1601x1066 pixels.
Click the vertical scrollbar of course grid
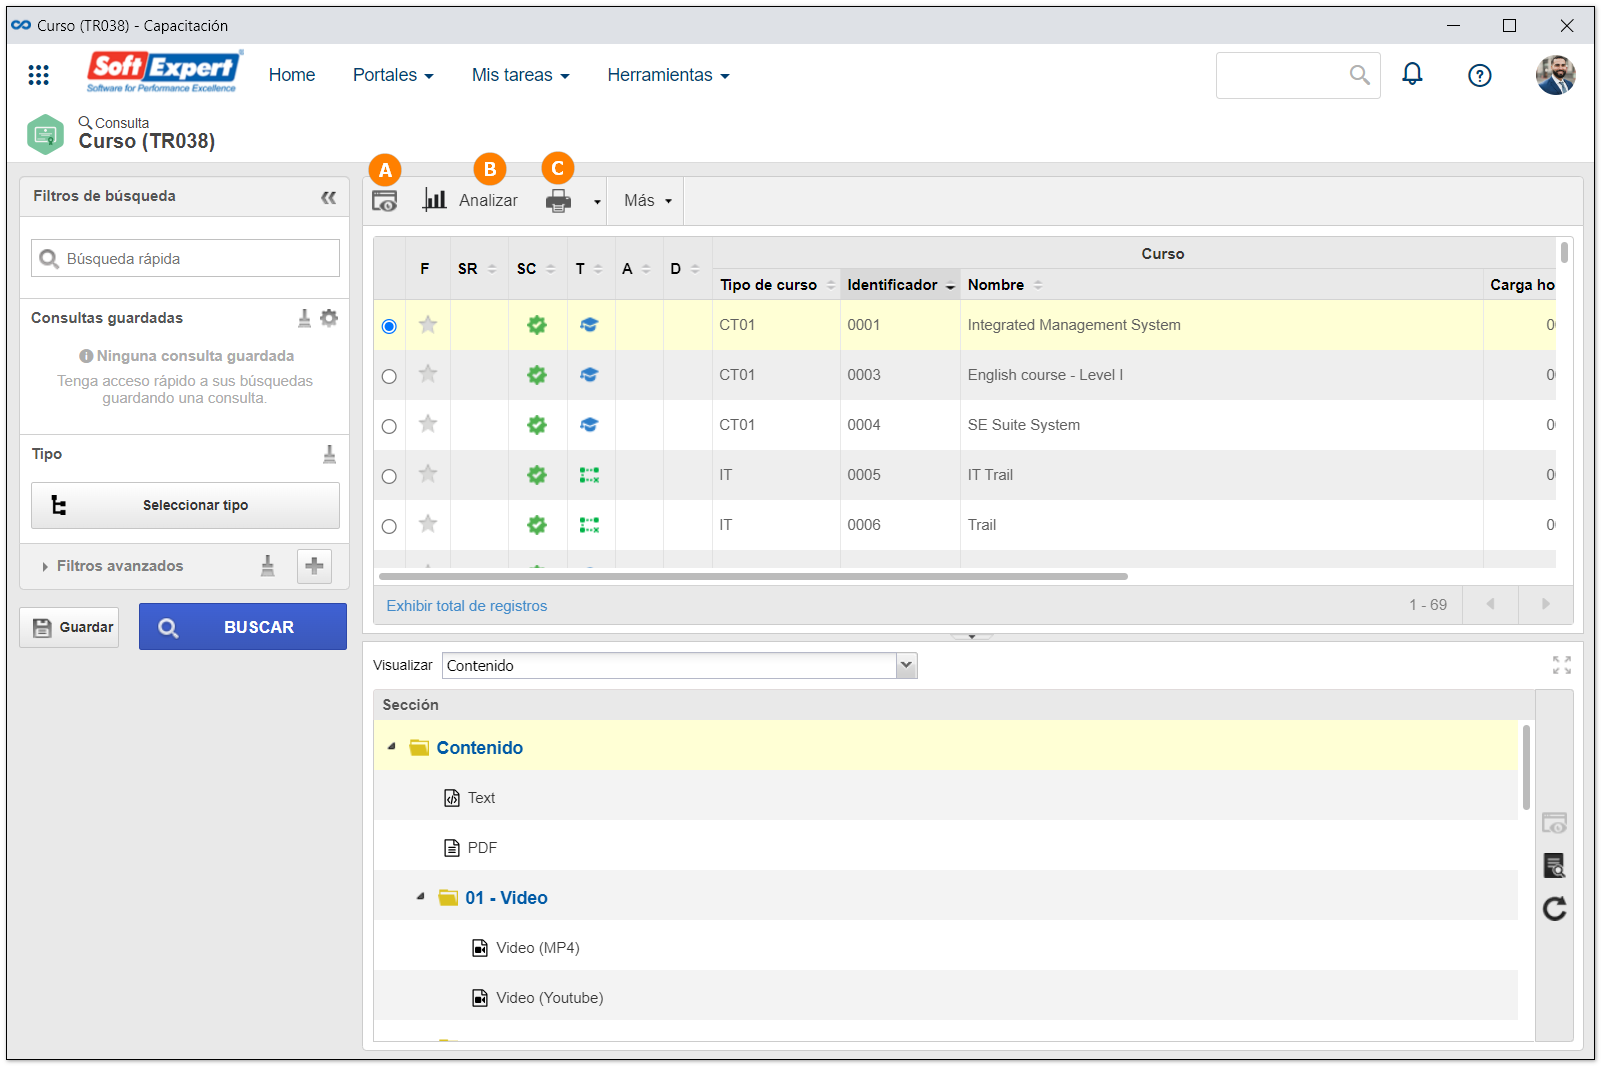(x=1564, y=252)
